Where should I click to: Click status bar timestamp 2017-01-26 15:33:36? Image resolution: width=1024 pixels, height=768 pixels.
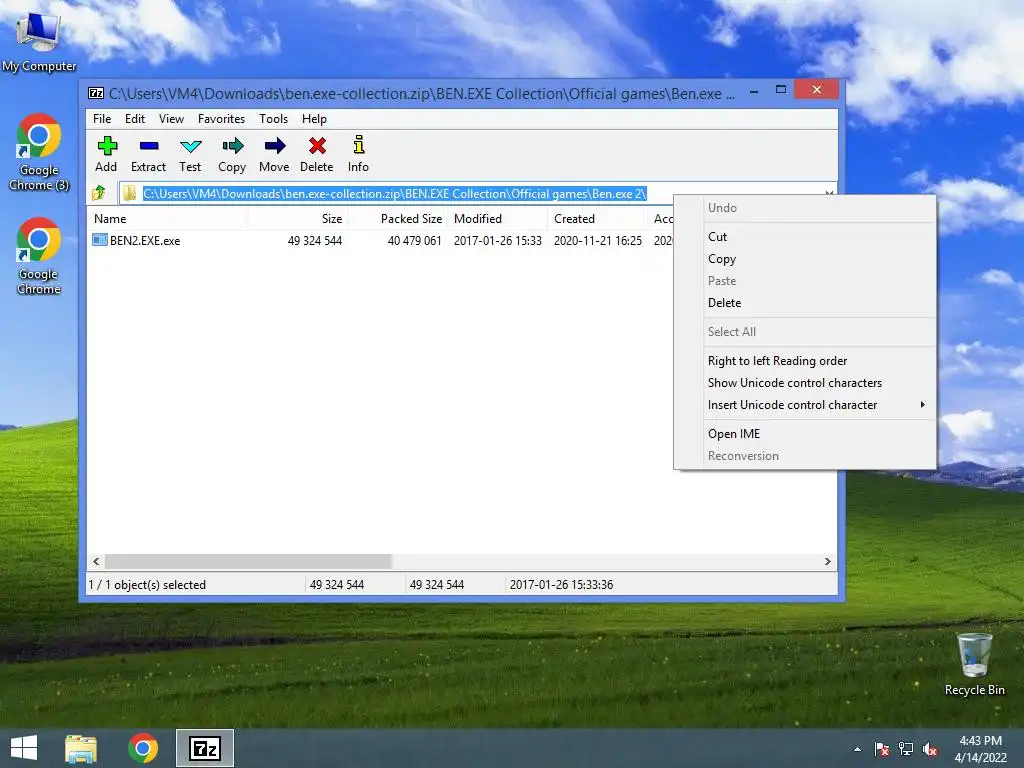tap(562, 584)
